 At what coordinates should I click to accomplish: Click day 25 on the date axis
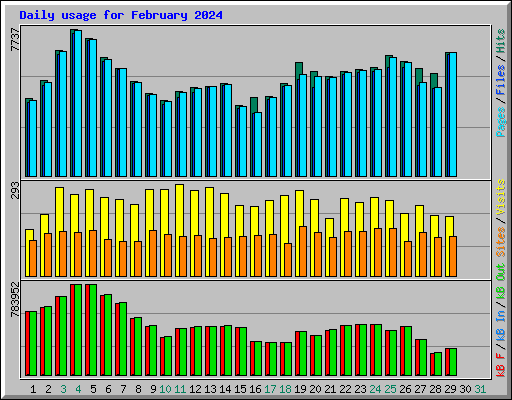pos(390,389)
